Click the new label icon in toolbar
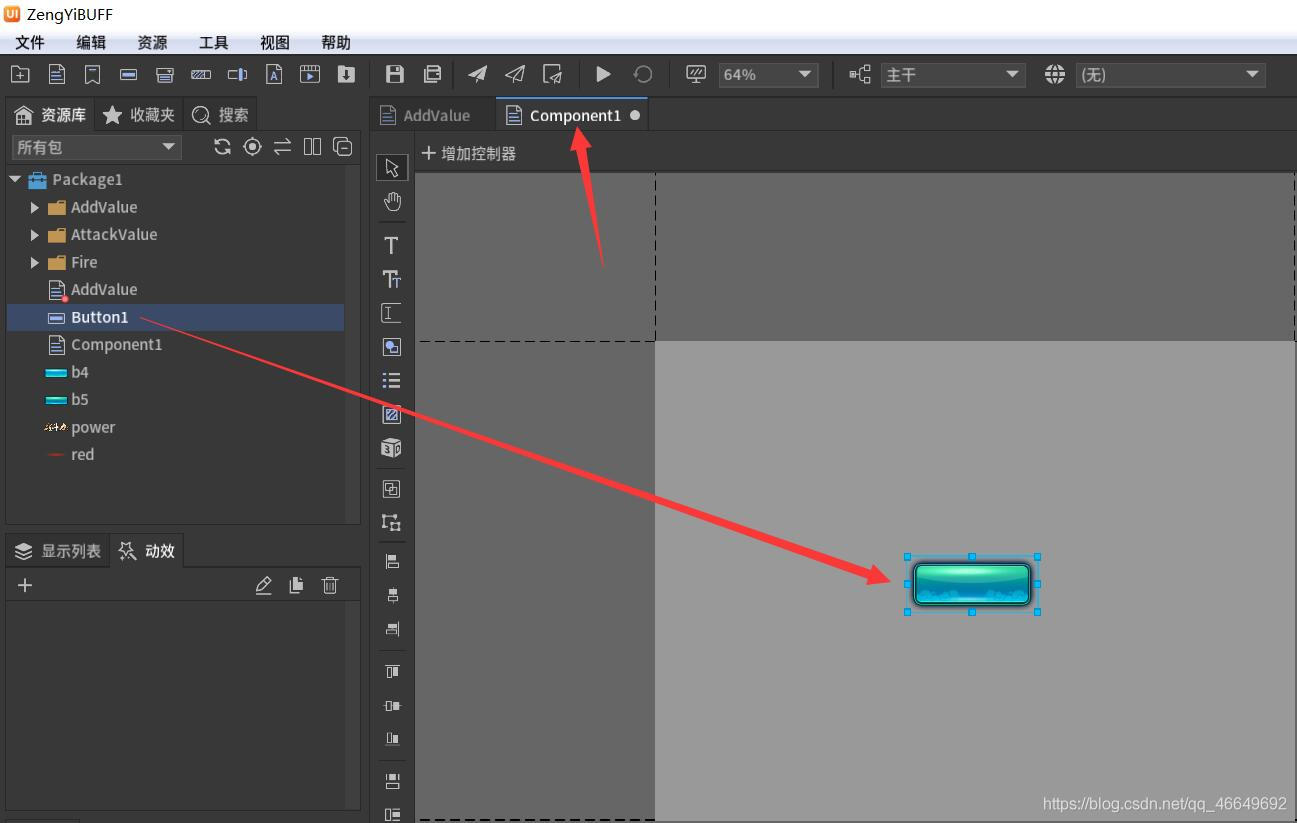Image resolution: width=1297 pixels, height=823 pixels. pyautogui.click(x=92, y=74)
